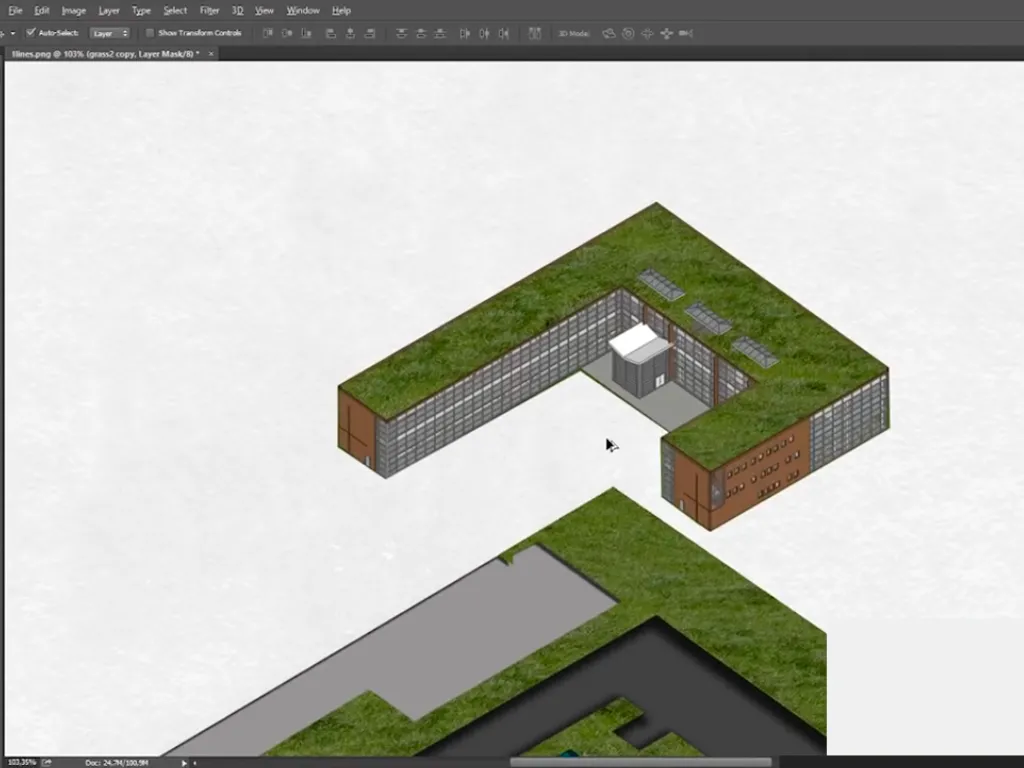Click the Align Right Edges icon

click(x=370, y=33)
